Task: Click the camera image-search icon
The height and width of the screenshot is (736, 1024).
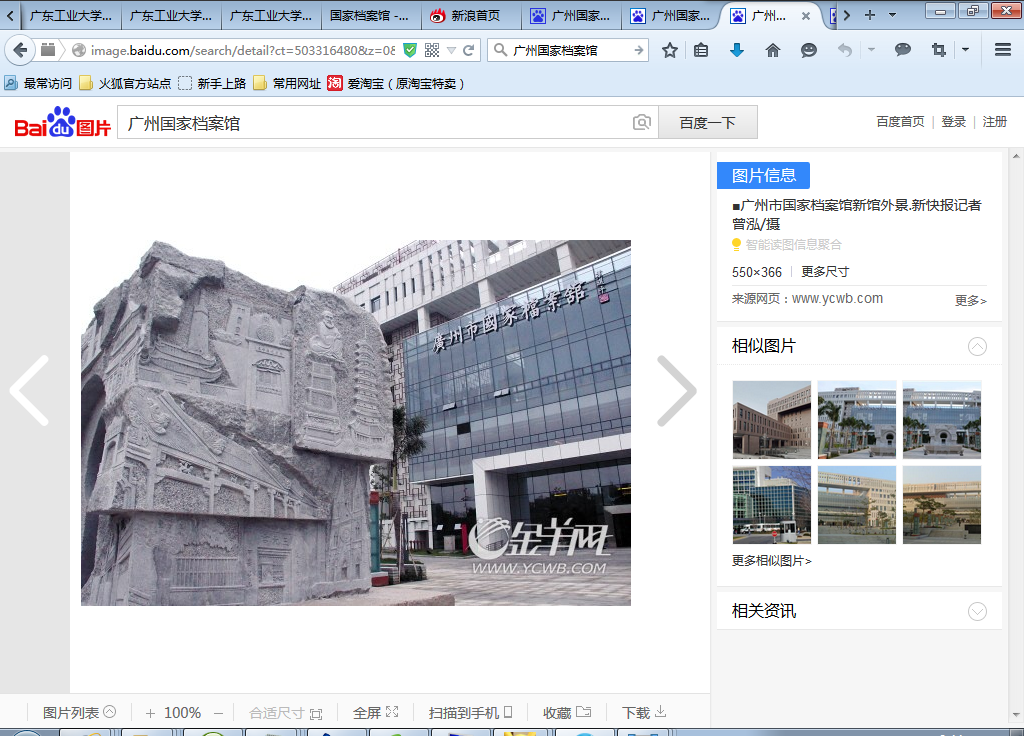Action: coord(641,123)
